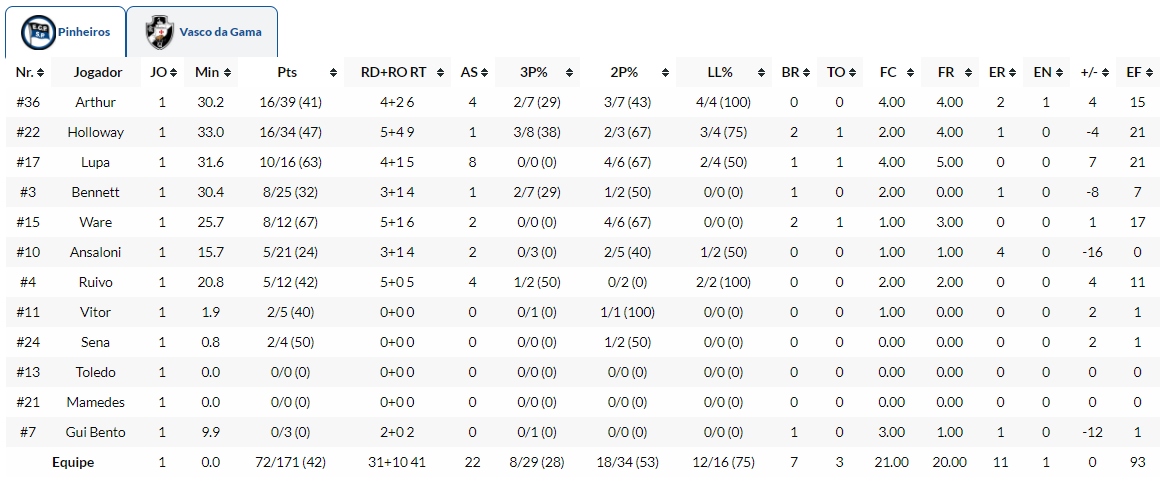Select the Arthur player row name
1164x482 pixels.
click(96, 102)
